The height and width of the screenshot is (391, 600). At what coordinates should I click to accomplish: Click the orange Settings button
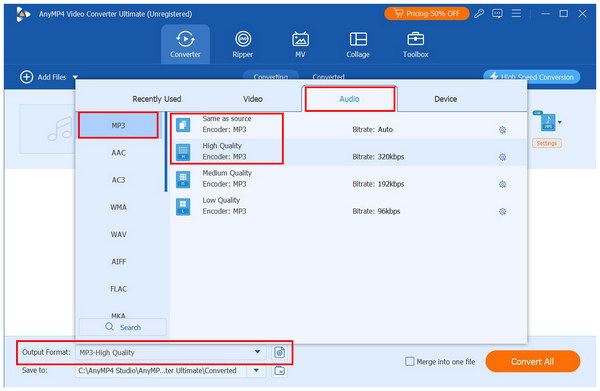pyautogui.click(x=546, y=143)
